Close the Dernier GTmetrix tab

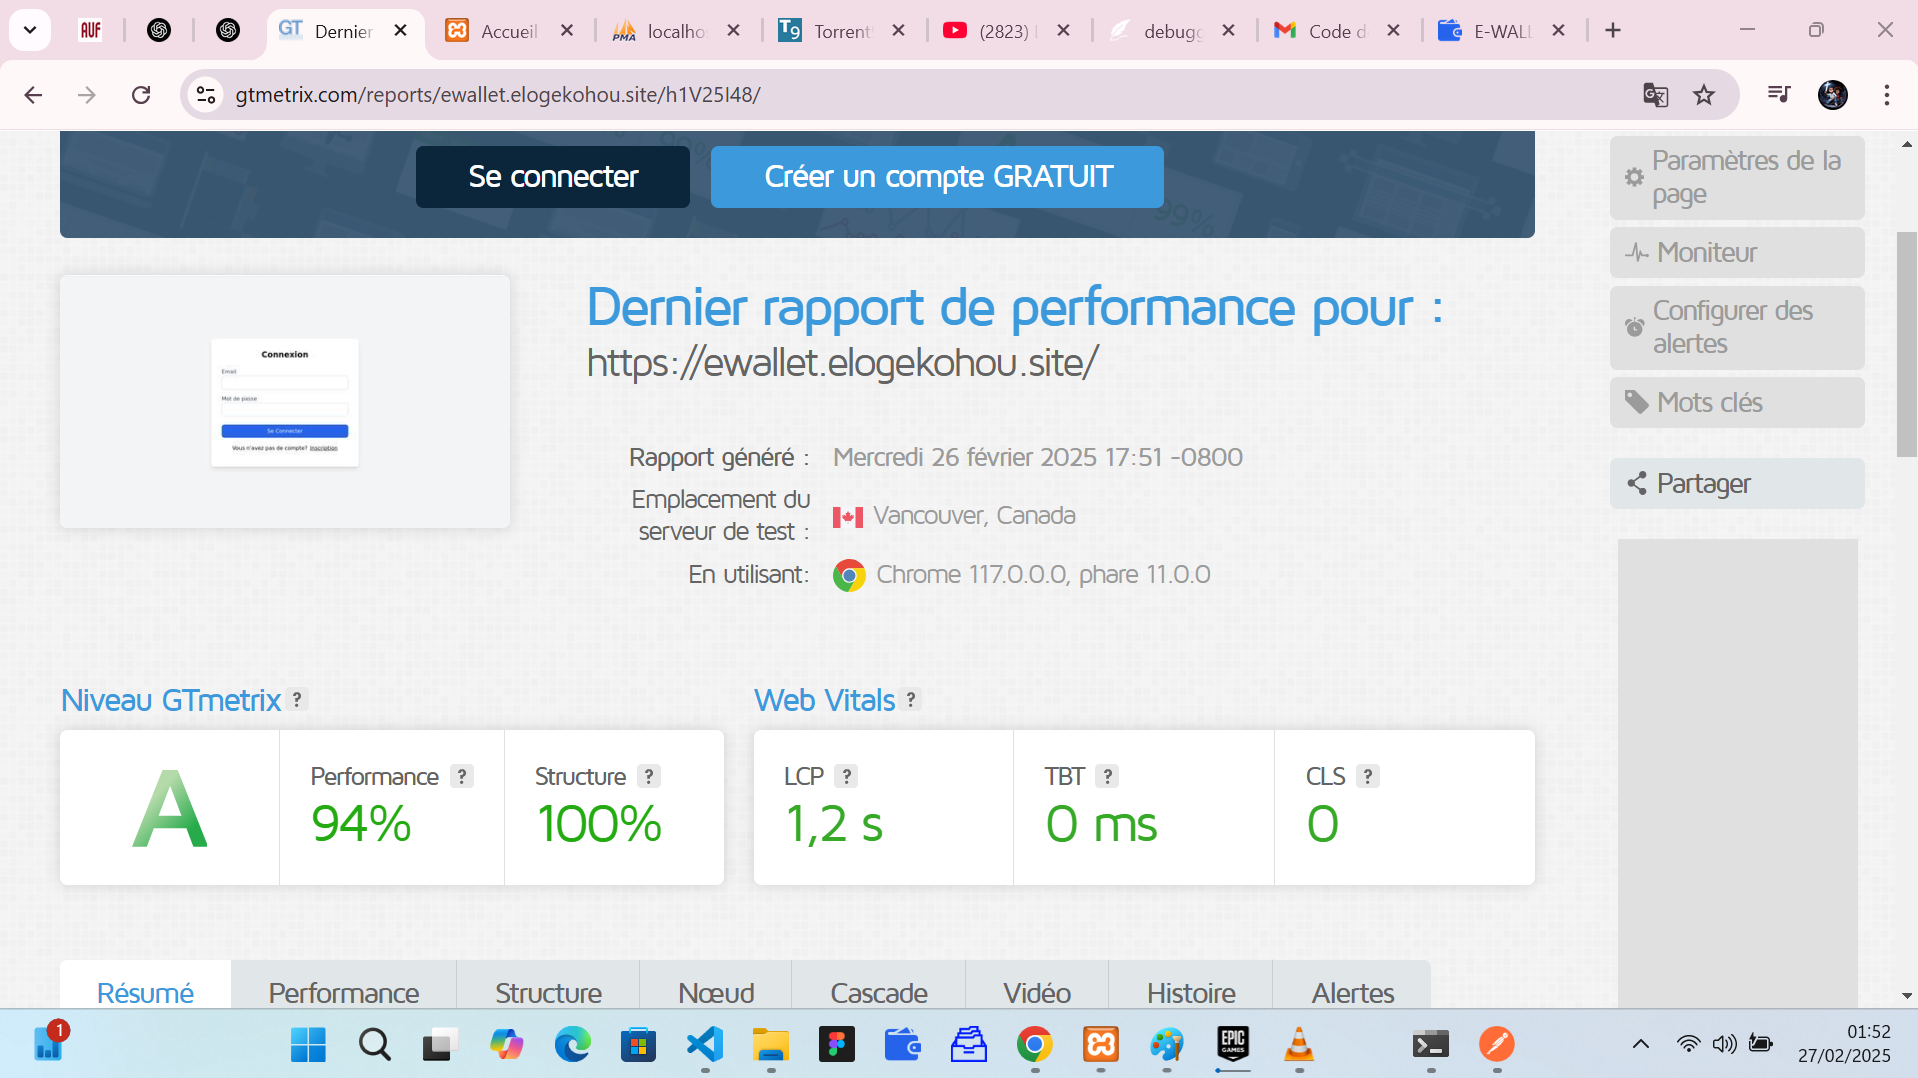(400, 30)
